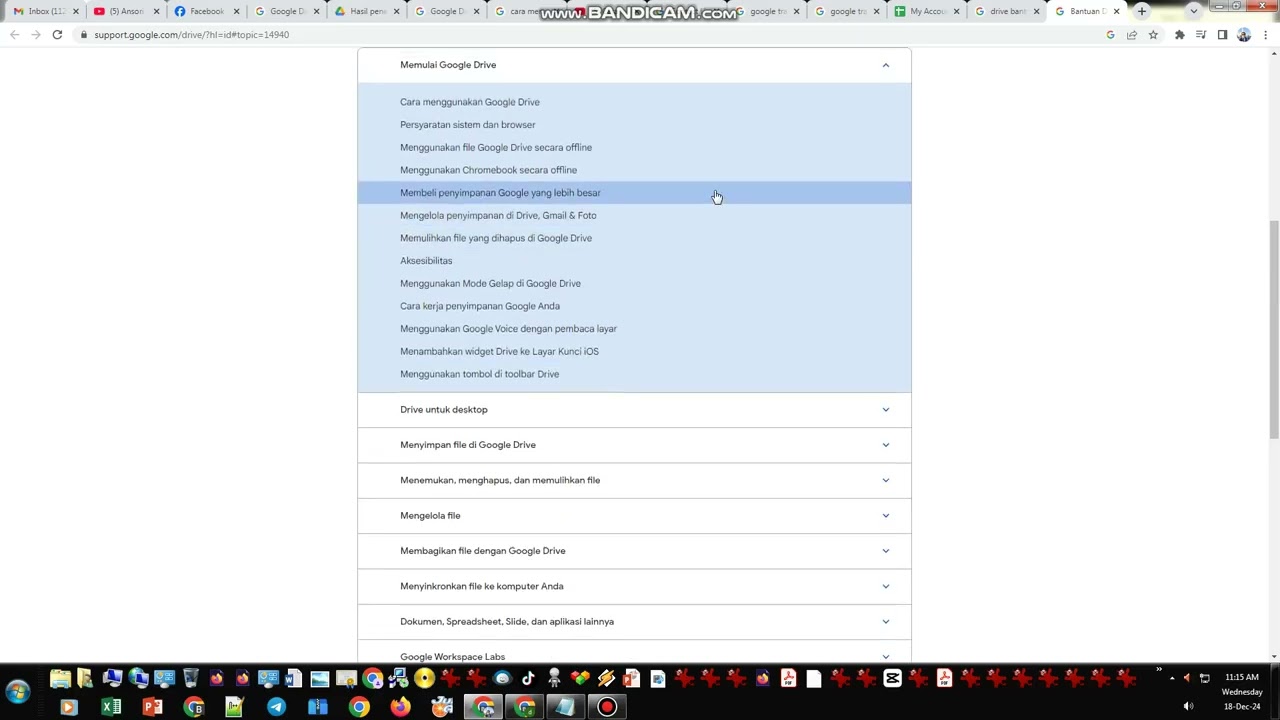
Task: Click the page vertical scrollbar thumb
Action: (1274, 328)
